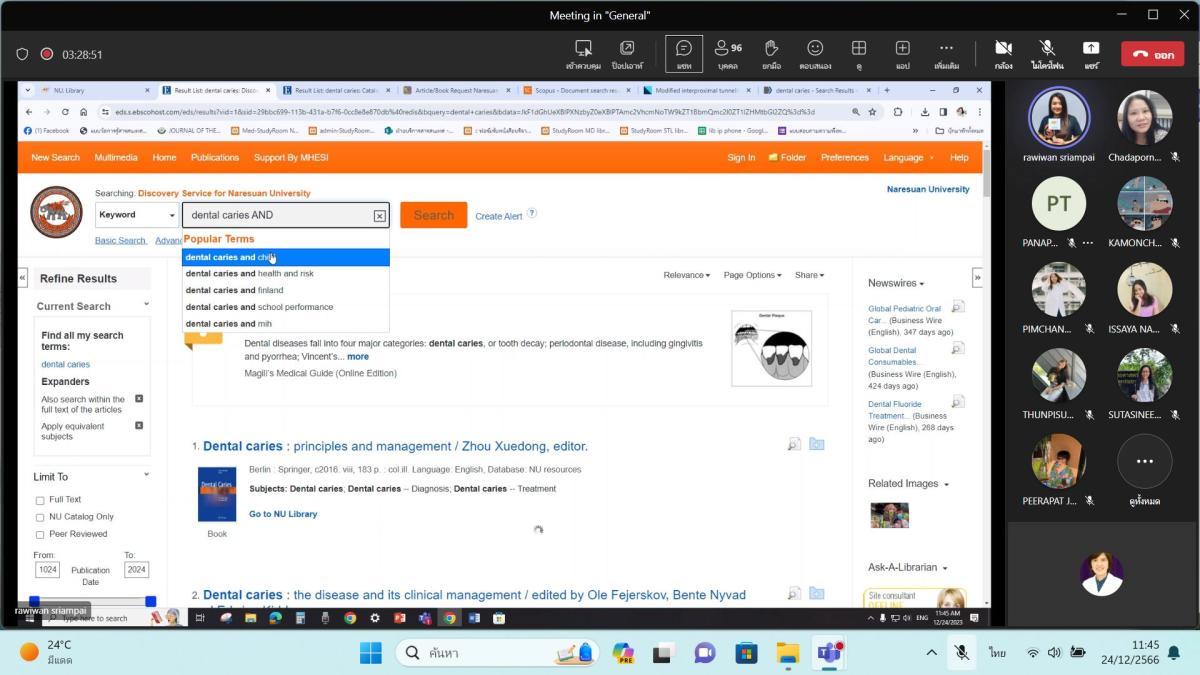
Task: Collapse the Limit To section
Action: pos(146,475)
